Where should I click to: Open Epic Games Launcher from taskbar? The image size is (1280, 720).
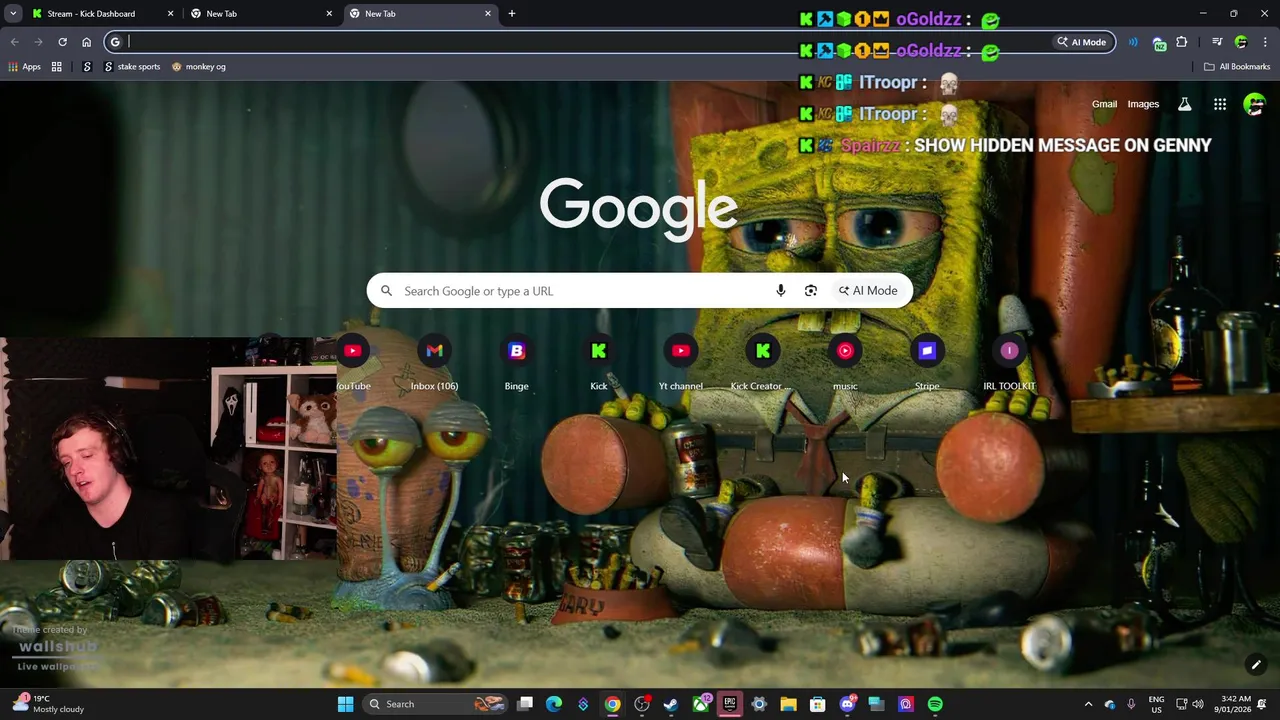tap(730, 704)
